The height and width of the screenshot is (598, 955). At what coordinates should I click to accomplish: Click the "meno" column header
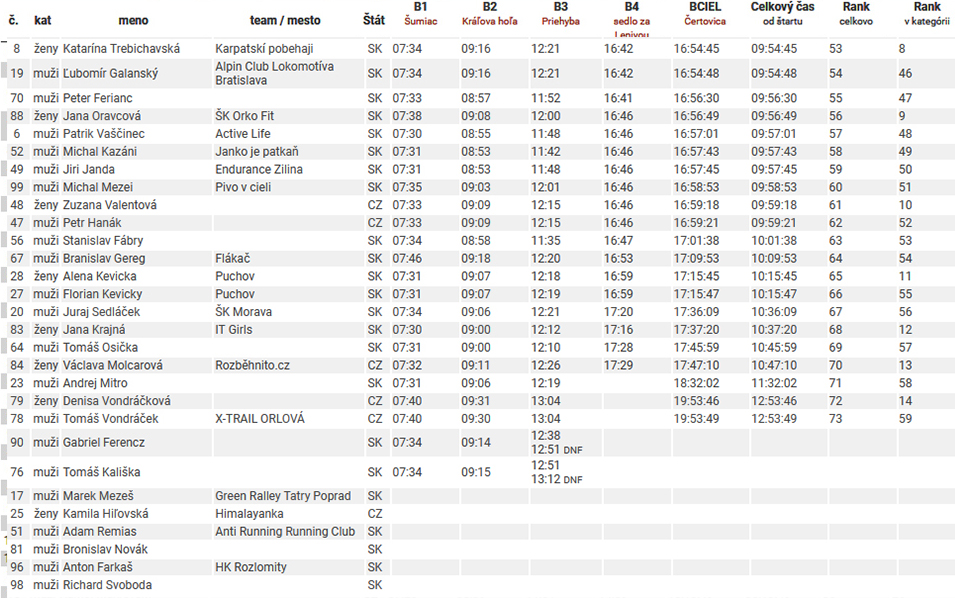point(133,20)
